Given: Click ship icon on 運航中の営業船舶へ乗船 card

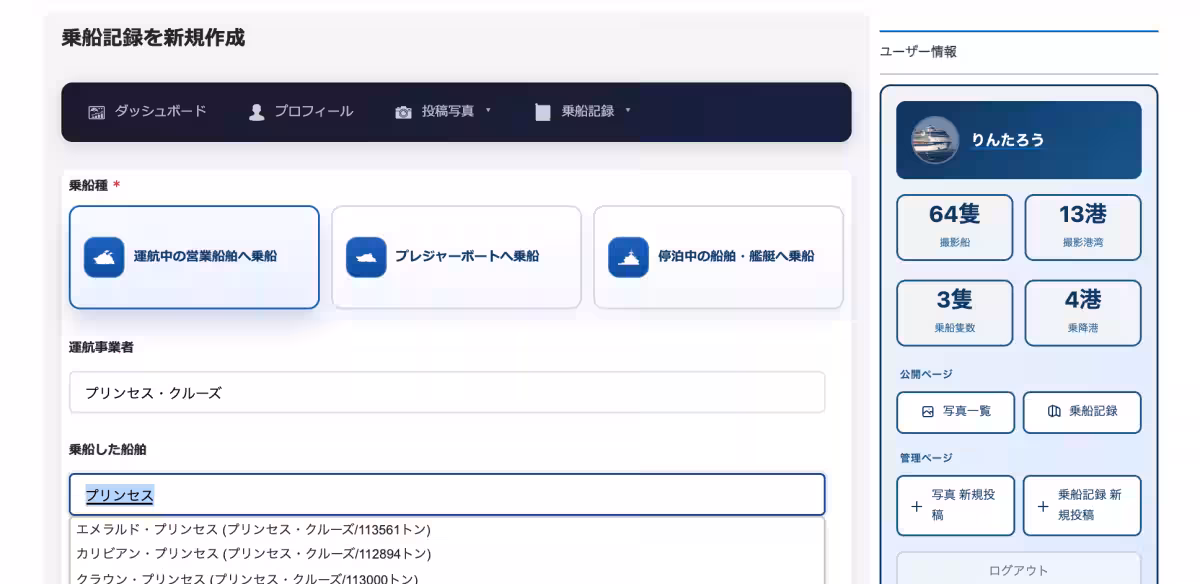Looking at the screenshot, I should click(x=104, y=257).
